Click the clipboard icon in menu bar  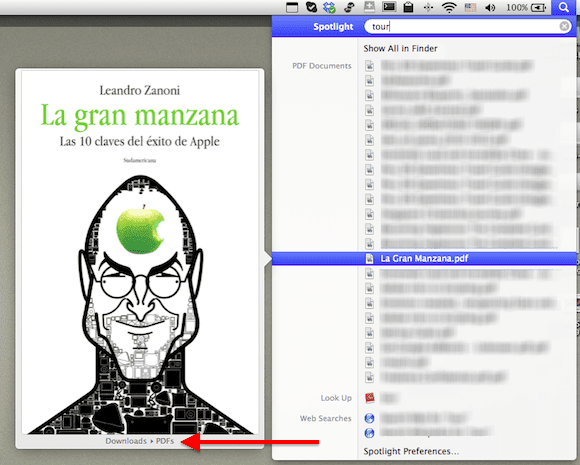point(408,7)
